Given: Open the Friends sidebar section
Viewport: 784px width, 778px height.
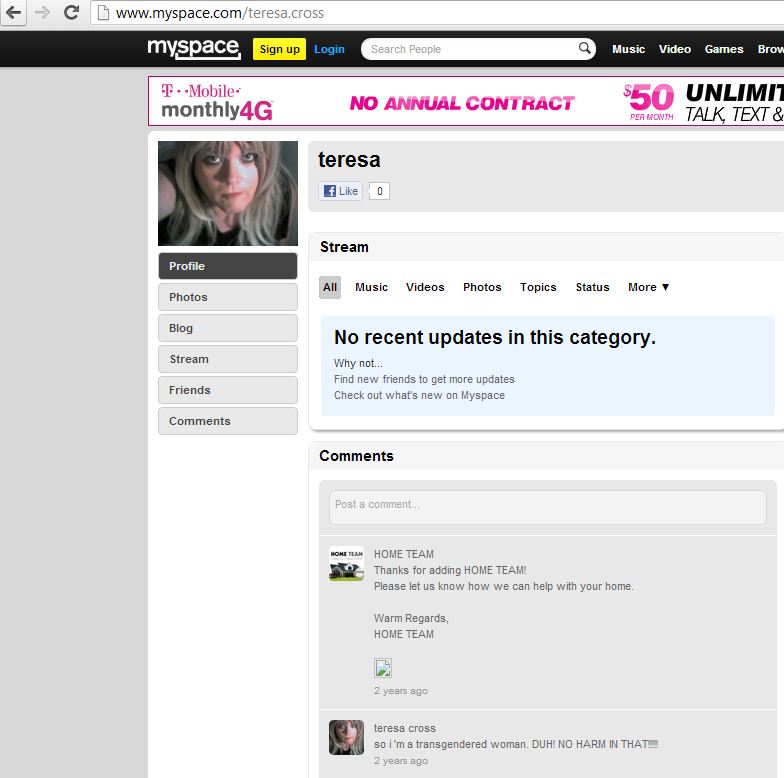Looking at the screenshot, I should pos(228,390).
